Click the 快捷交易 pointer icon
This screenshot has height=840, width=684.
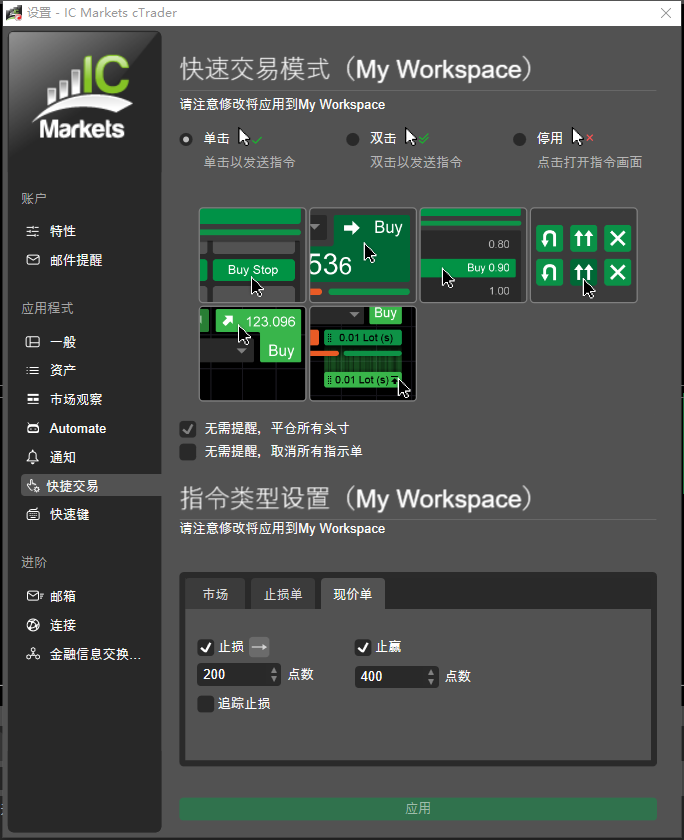click(33, 485)
